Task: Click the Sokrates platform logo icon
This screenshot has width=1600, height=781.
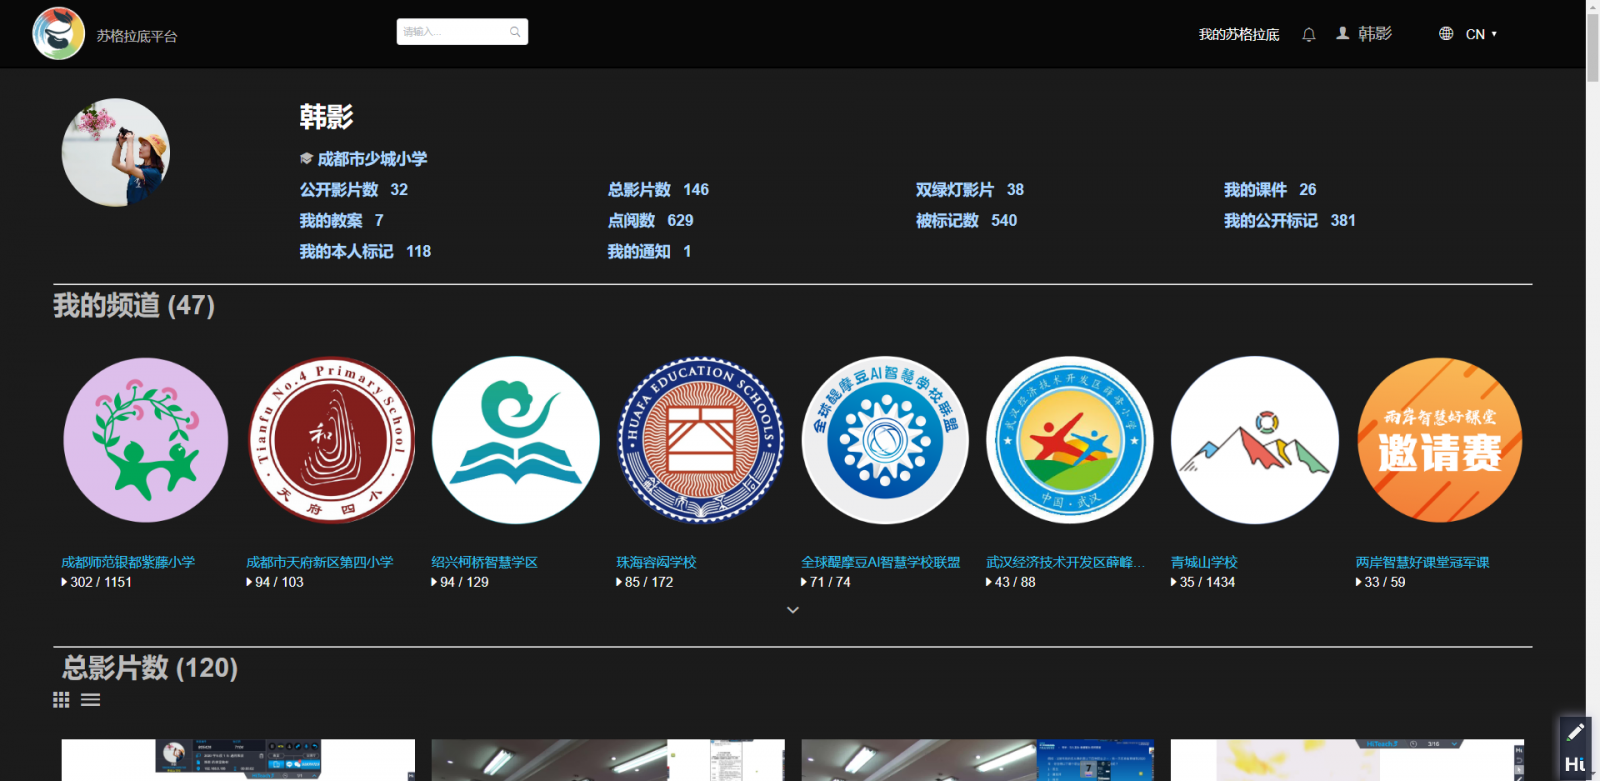Action: [58, 34]
